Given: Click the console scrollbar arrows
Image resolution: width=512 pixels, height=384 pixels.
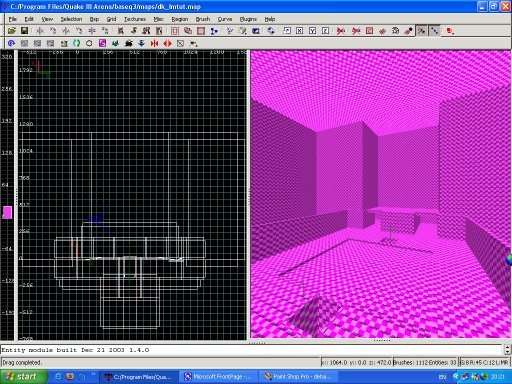Looking at the screenshot, I should 507,350.
